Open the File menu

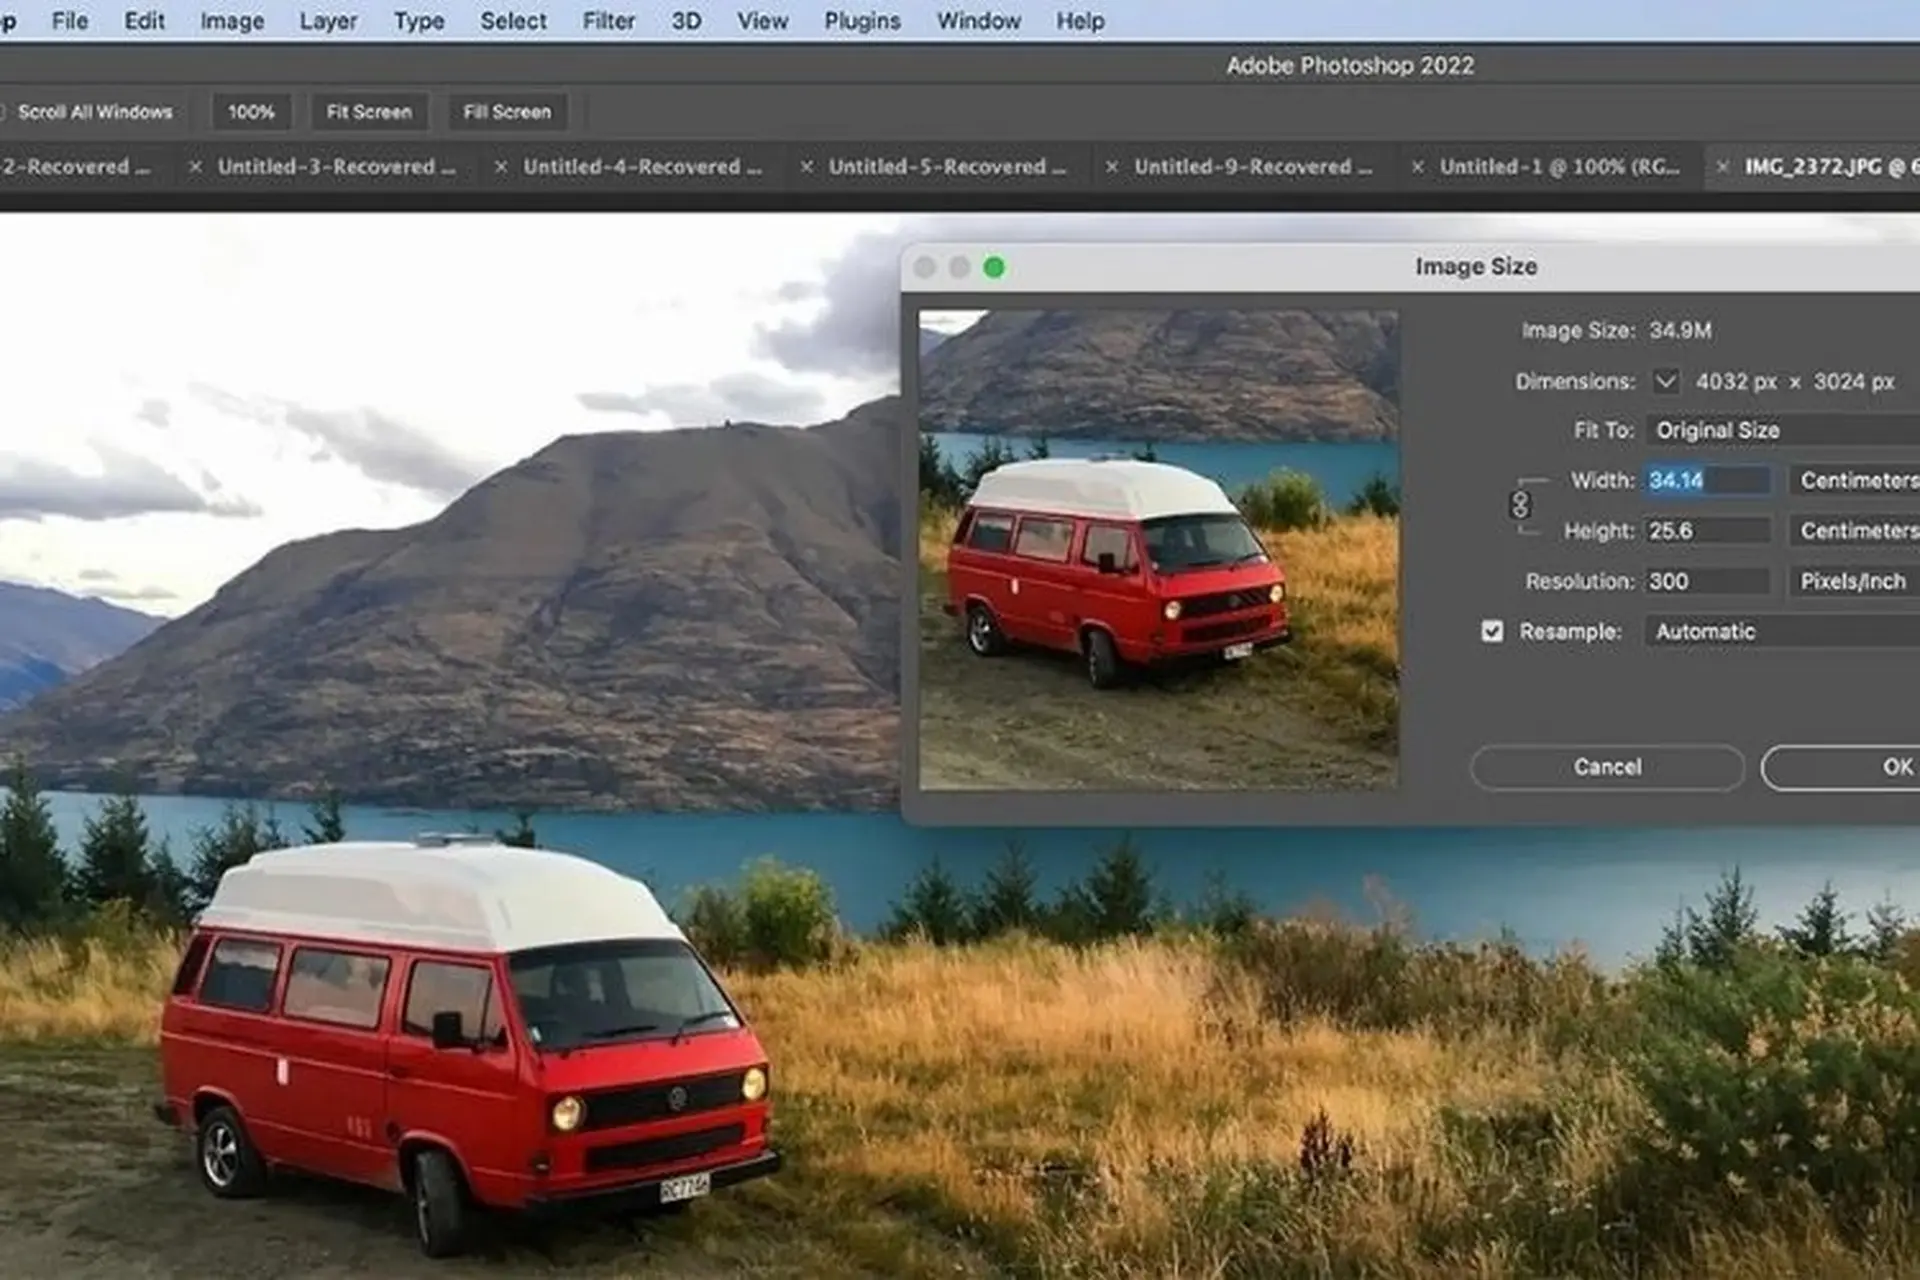(69, 21)
